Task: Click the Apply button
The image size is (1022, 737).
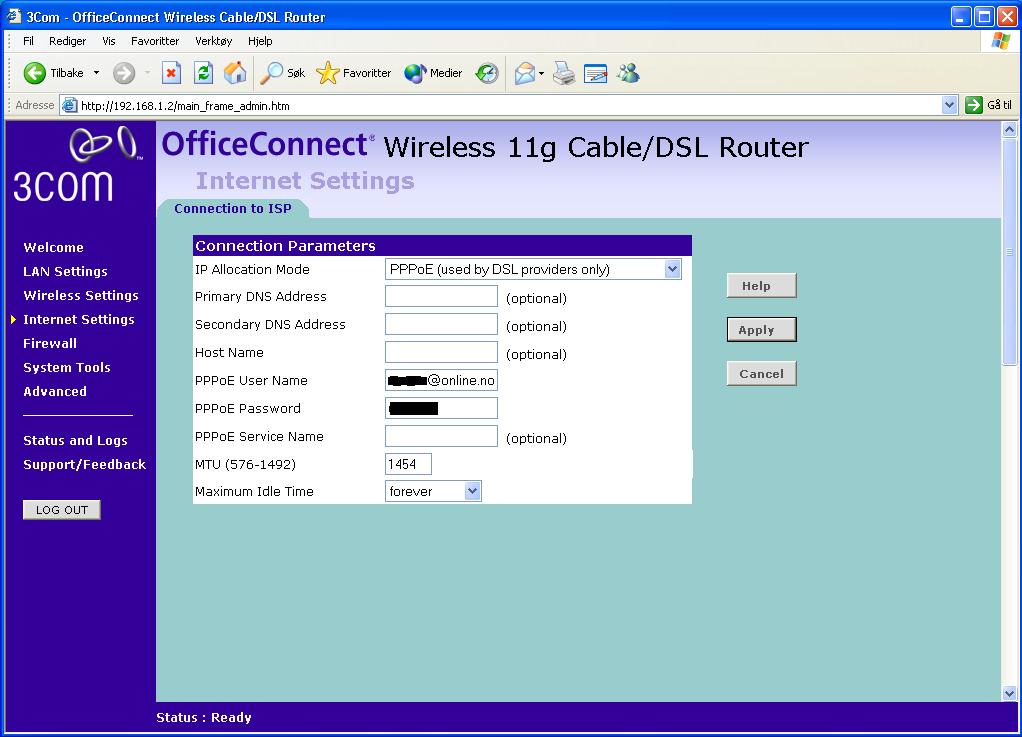Action: [x=761, y=330]
